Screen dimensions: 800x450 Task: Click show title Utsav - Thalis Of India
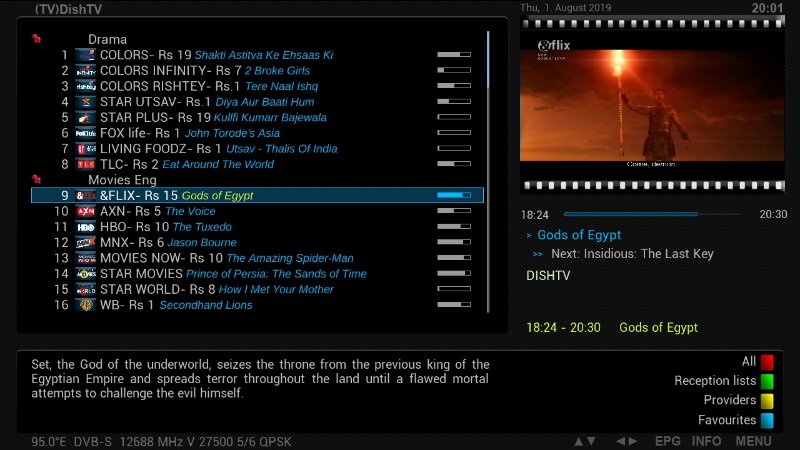click(x=282, y=149)
